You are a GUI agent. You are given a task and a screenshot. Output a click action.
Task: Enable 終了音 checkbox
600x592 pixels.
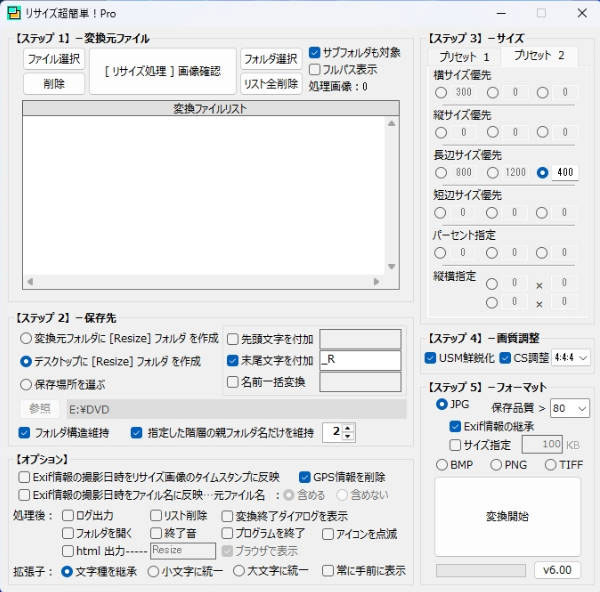156,533
